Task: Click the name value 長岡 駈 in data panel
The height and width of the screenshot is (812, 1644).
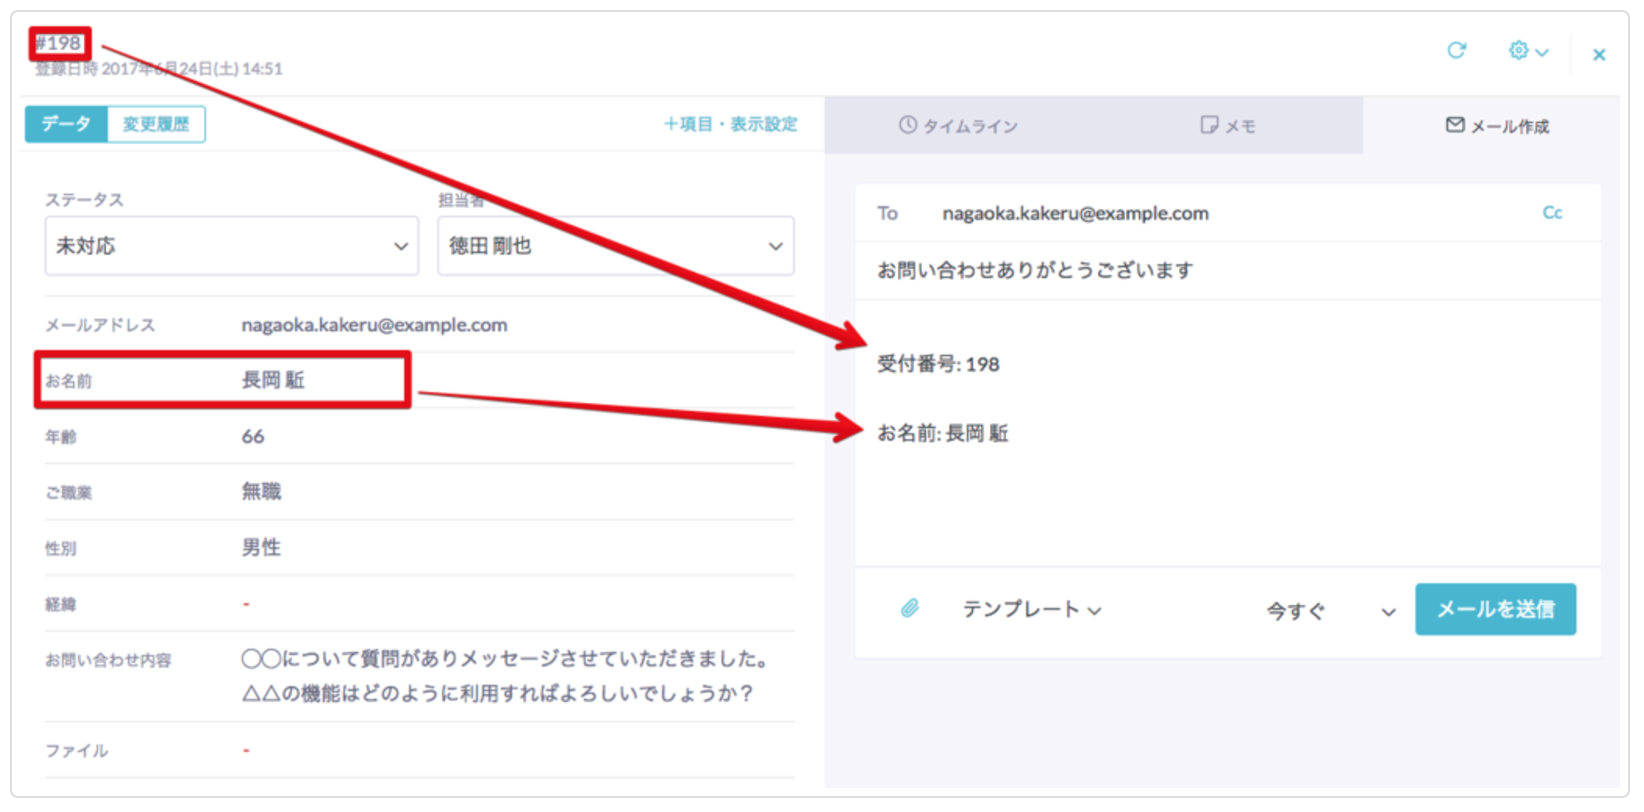Action: pyautogui.click(x=273, y=380)
